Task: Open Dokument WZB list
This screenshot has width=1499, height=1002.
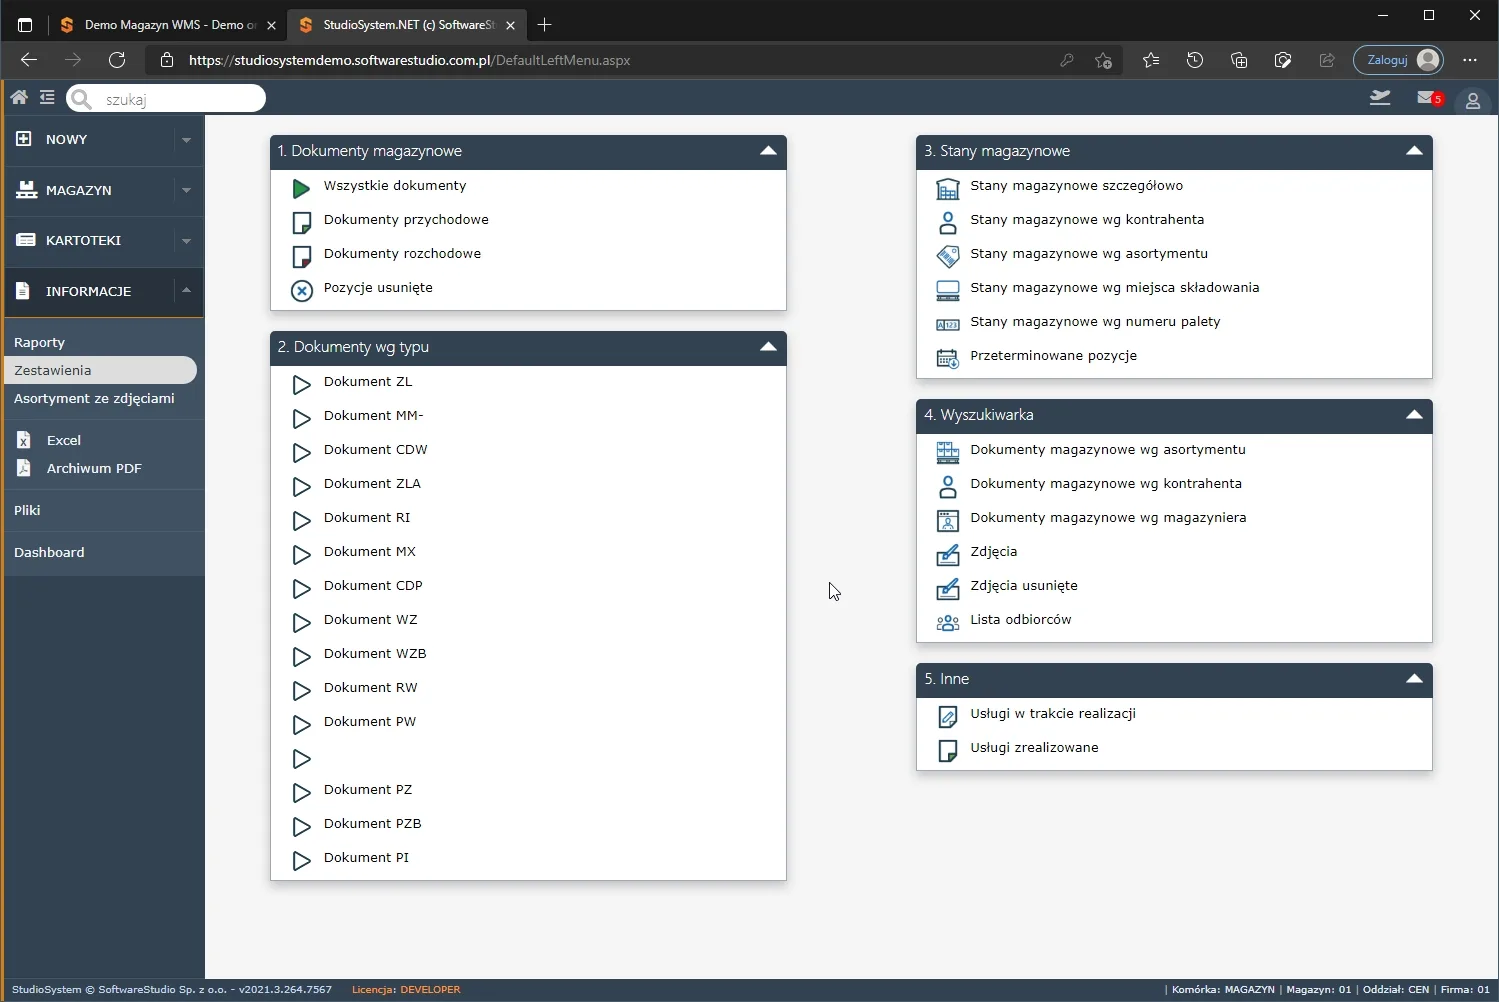Action: pos(375,653)
